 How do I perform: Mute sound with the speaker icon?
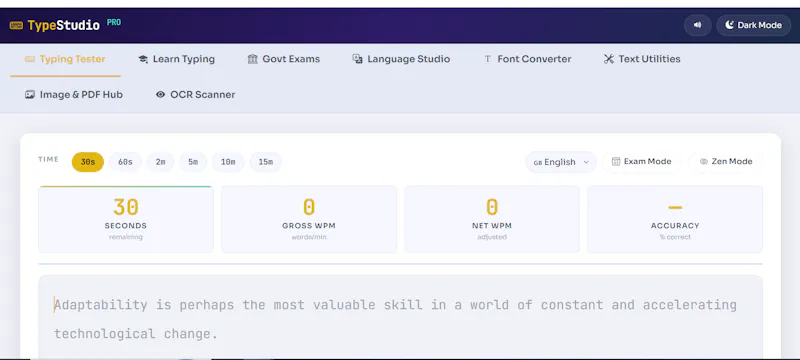697,25
